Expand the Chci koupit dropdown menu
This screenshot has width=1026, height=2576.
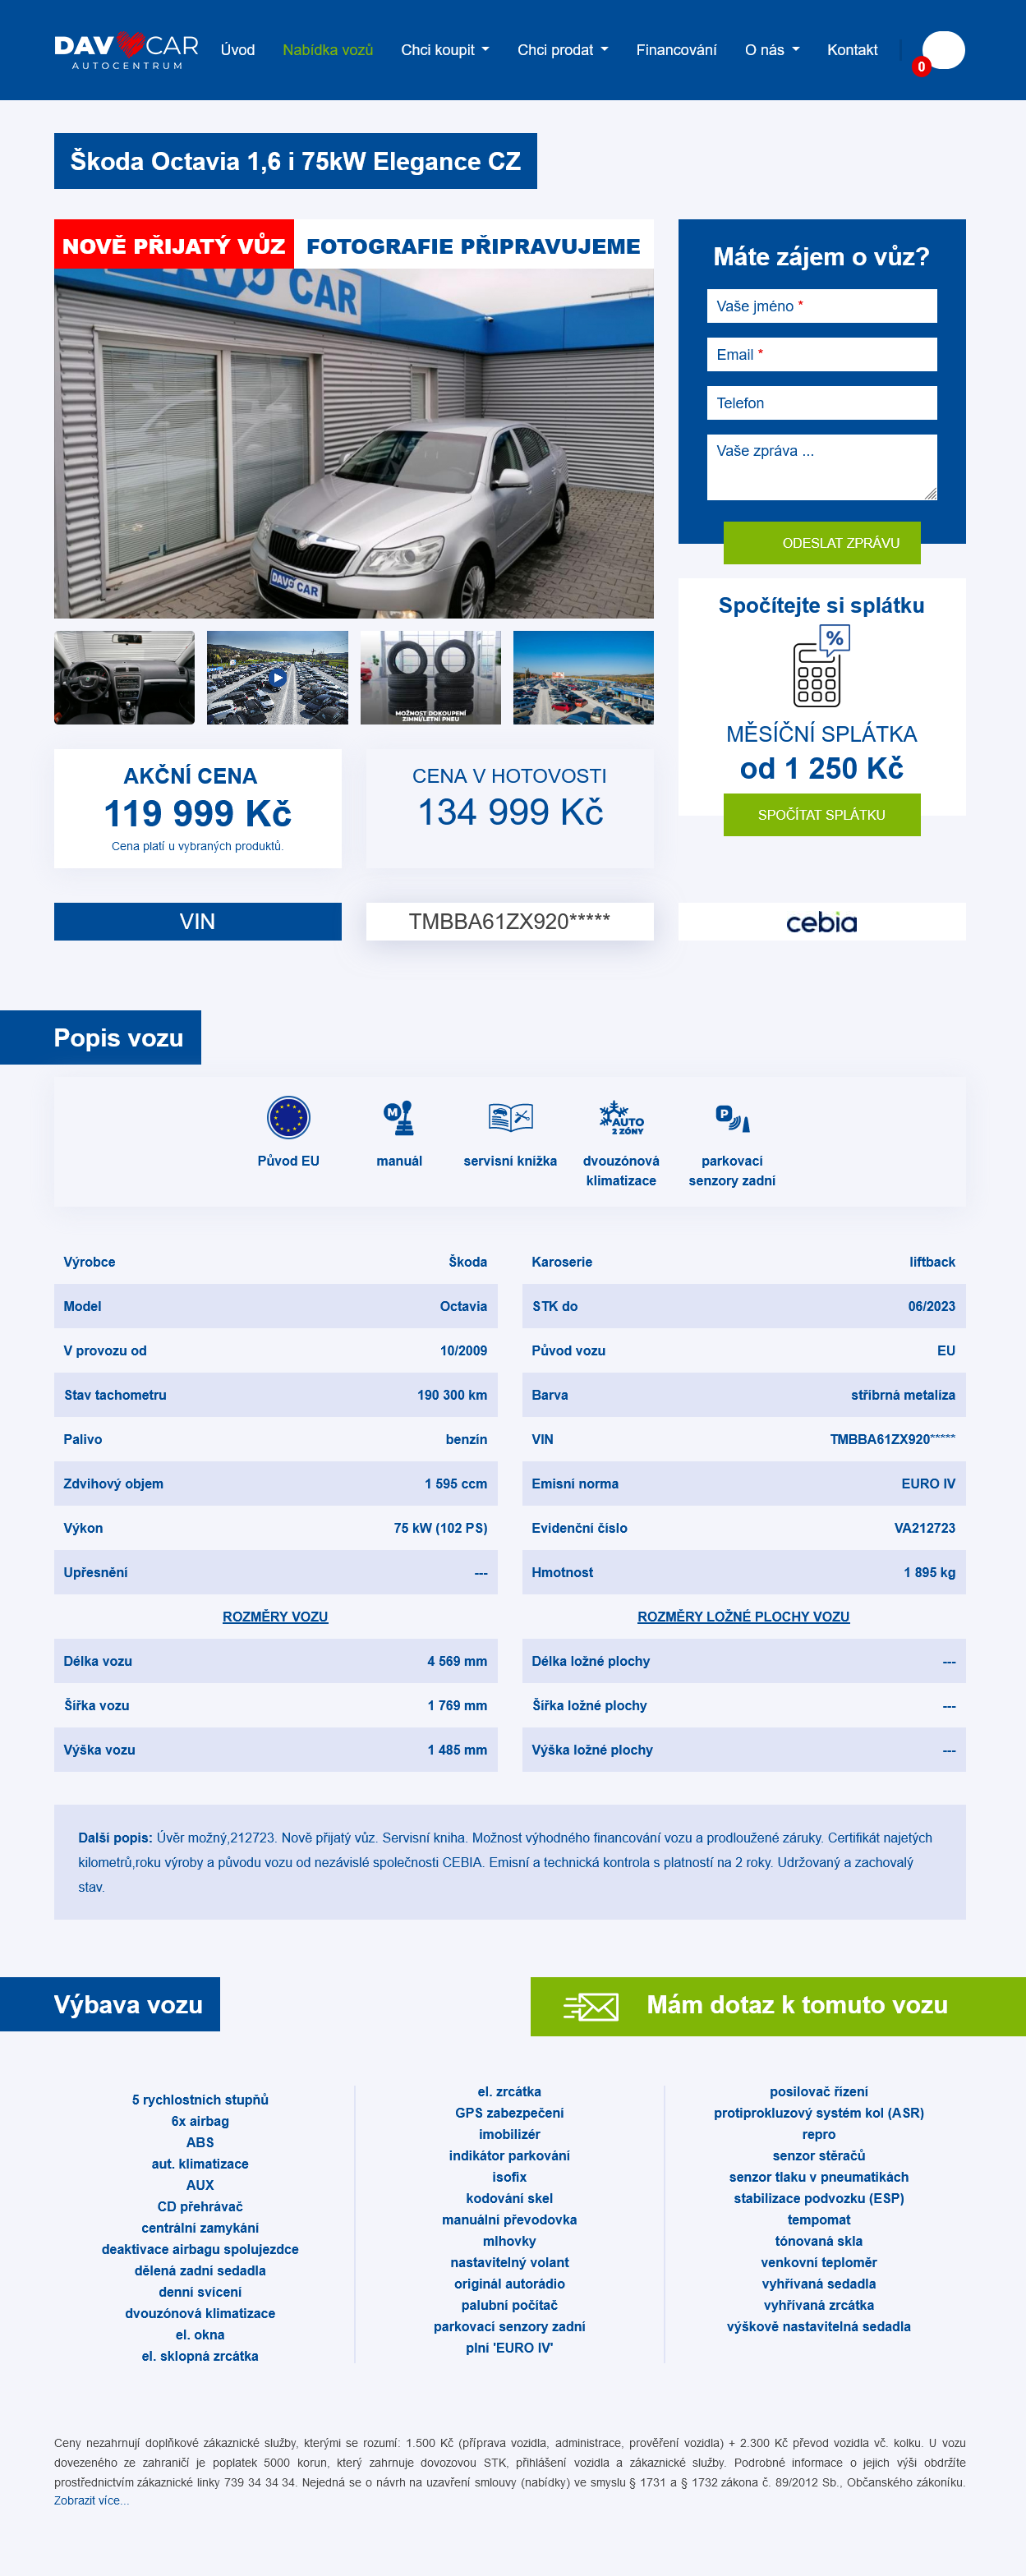[445, 50]
